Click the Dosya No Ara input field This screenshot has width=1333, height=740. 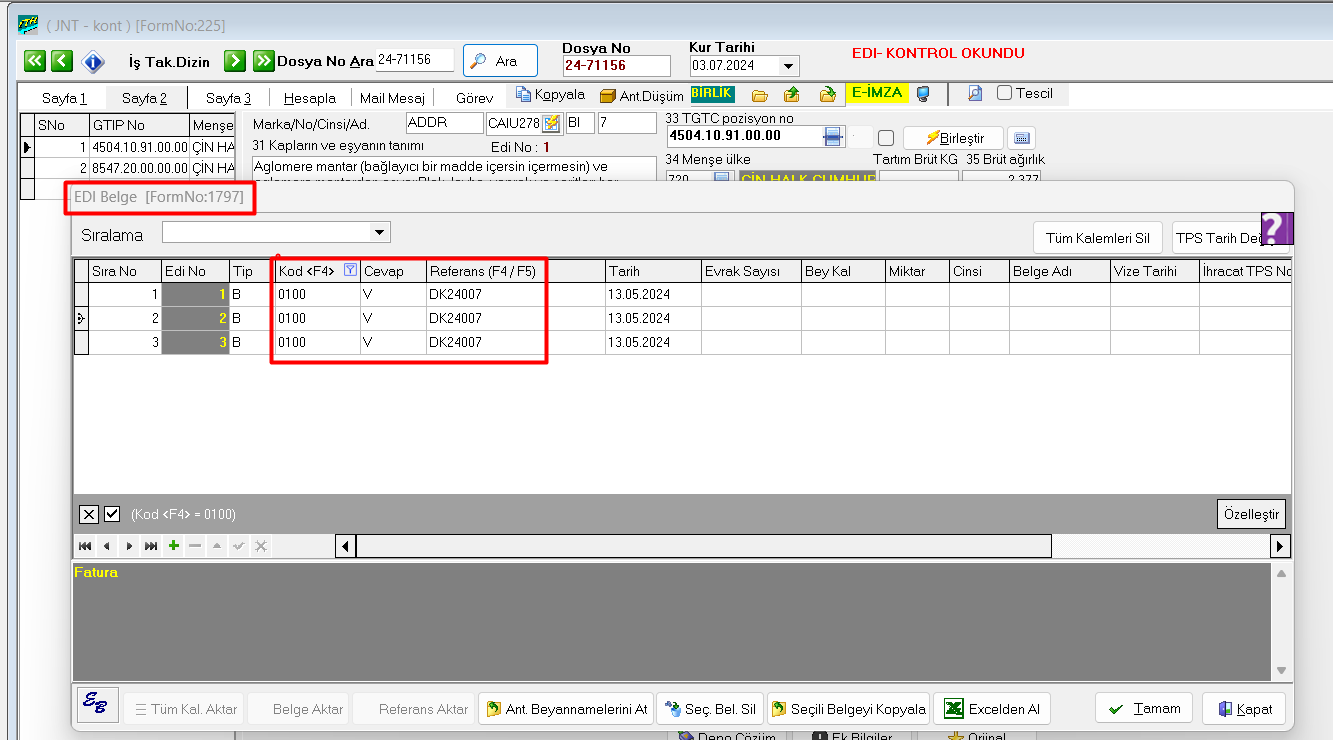[x=415, y=60]
